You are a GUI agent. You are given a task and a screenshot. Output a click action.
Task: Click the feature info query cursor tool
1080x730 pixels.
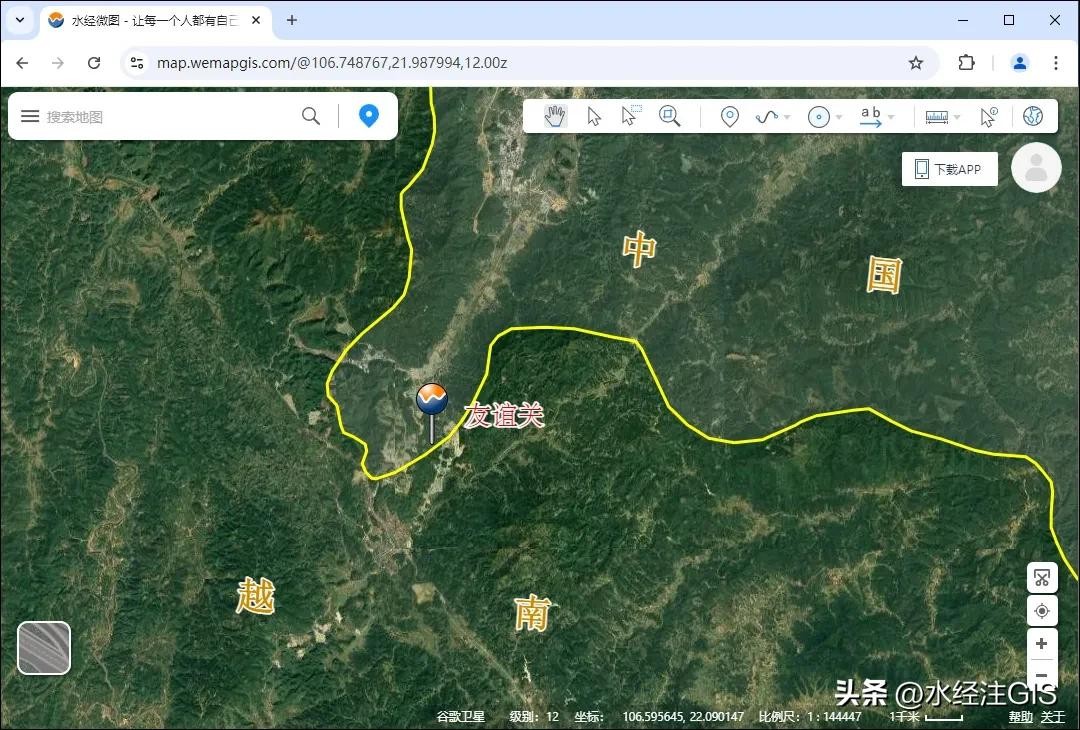pos(988,117)
